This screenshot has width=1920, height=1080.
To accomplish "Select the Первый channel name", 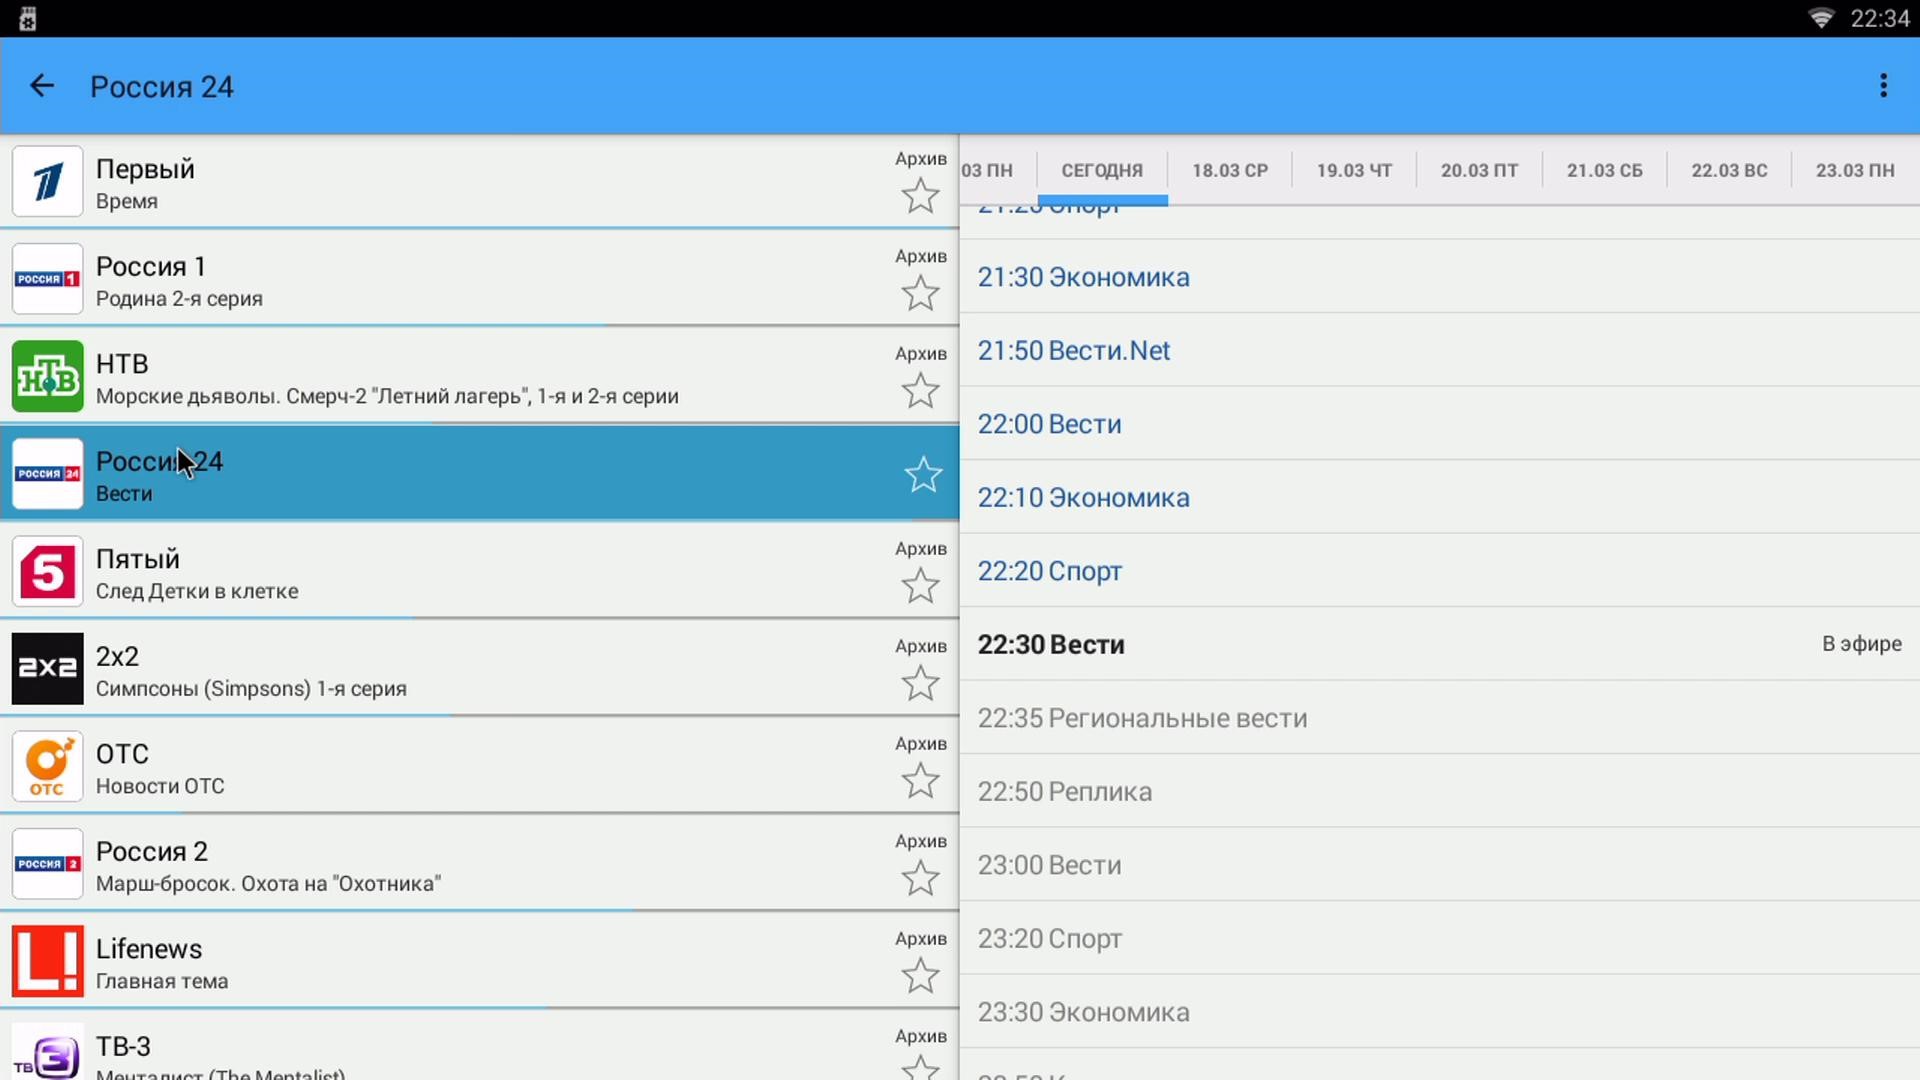I will pos(145,169).
